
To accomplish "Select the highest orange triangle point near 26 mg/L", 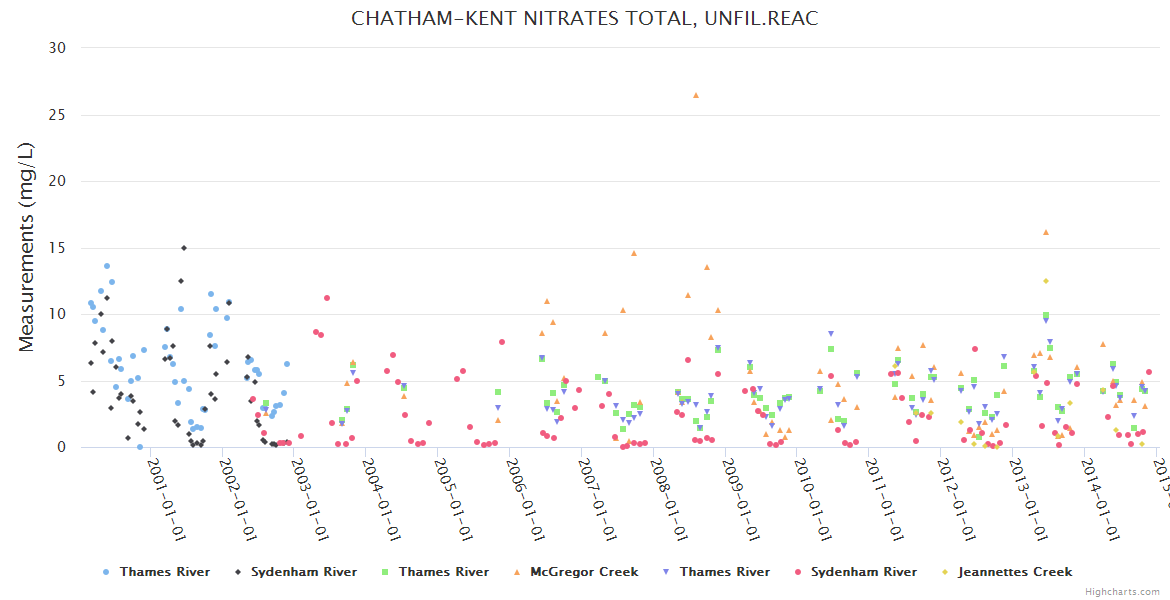I will point(696,95).
